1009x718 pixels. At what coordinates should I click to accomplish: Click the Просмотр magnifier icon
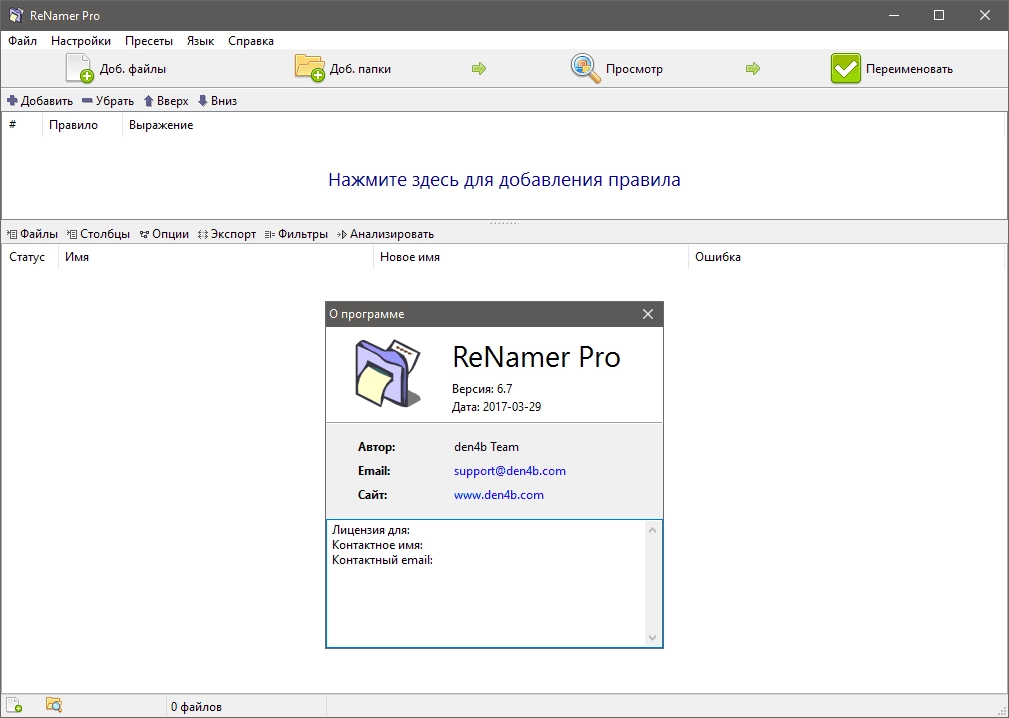pyautogui.click(x=586, y=68)
